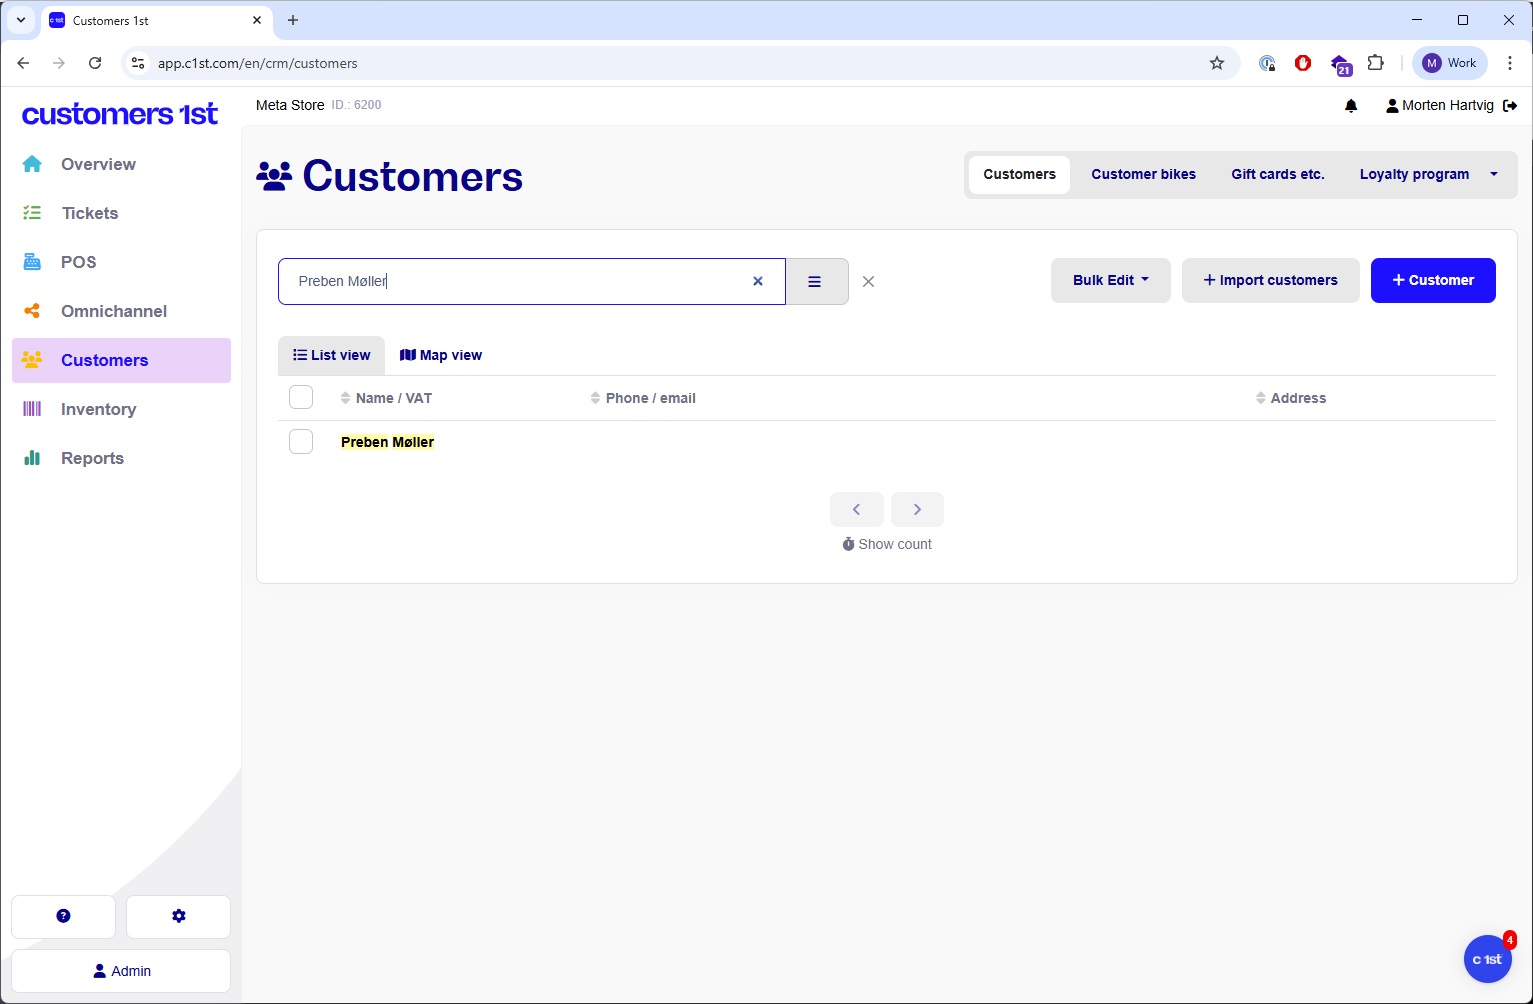The height and width of the screenshot is (1004, 1533).
Task: Switch to the Customer bikes tab
Action: [x=1143, y=174]
